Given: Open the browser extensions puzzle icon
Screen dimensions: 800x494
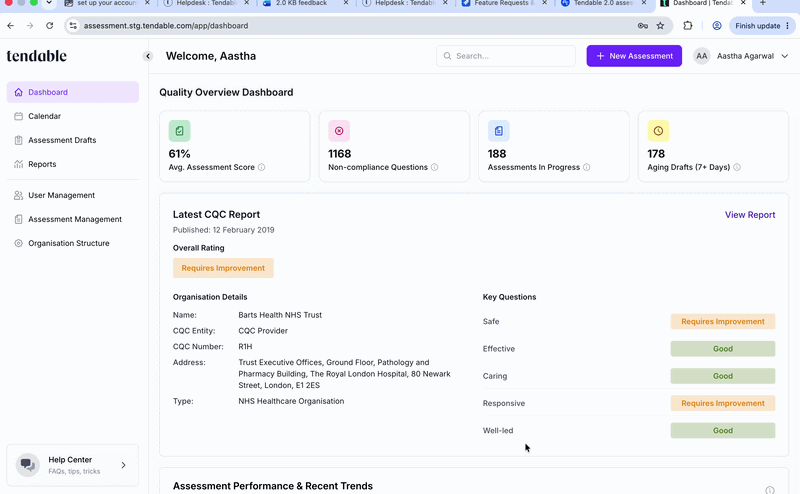Looking at the screenshot, I should point(688,26).
